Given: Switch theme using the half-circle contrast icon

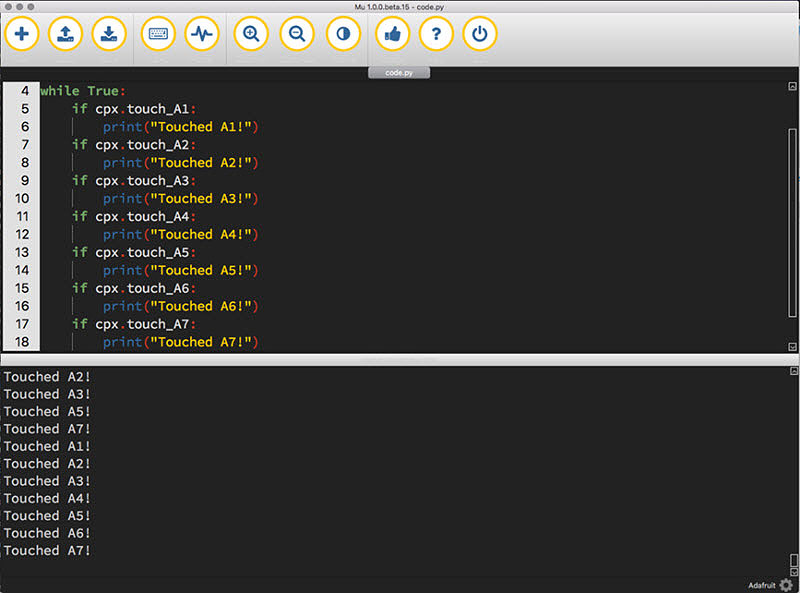Looking at the screenshot, I should [x=343, y=33].
